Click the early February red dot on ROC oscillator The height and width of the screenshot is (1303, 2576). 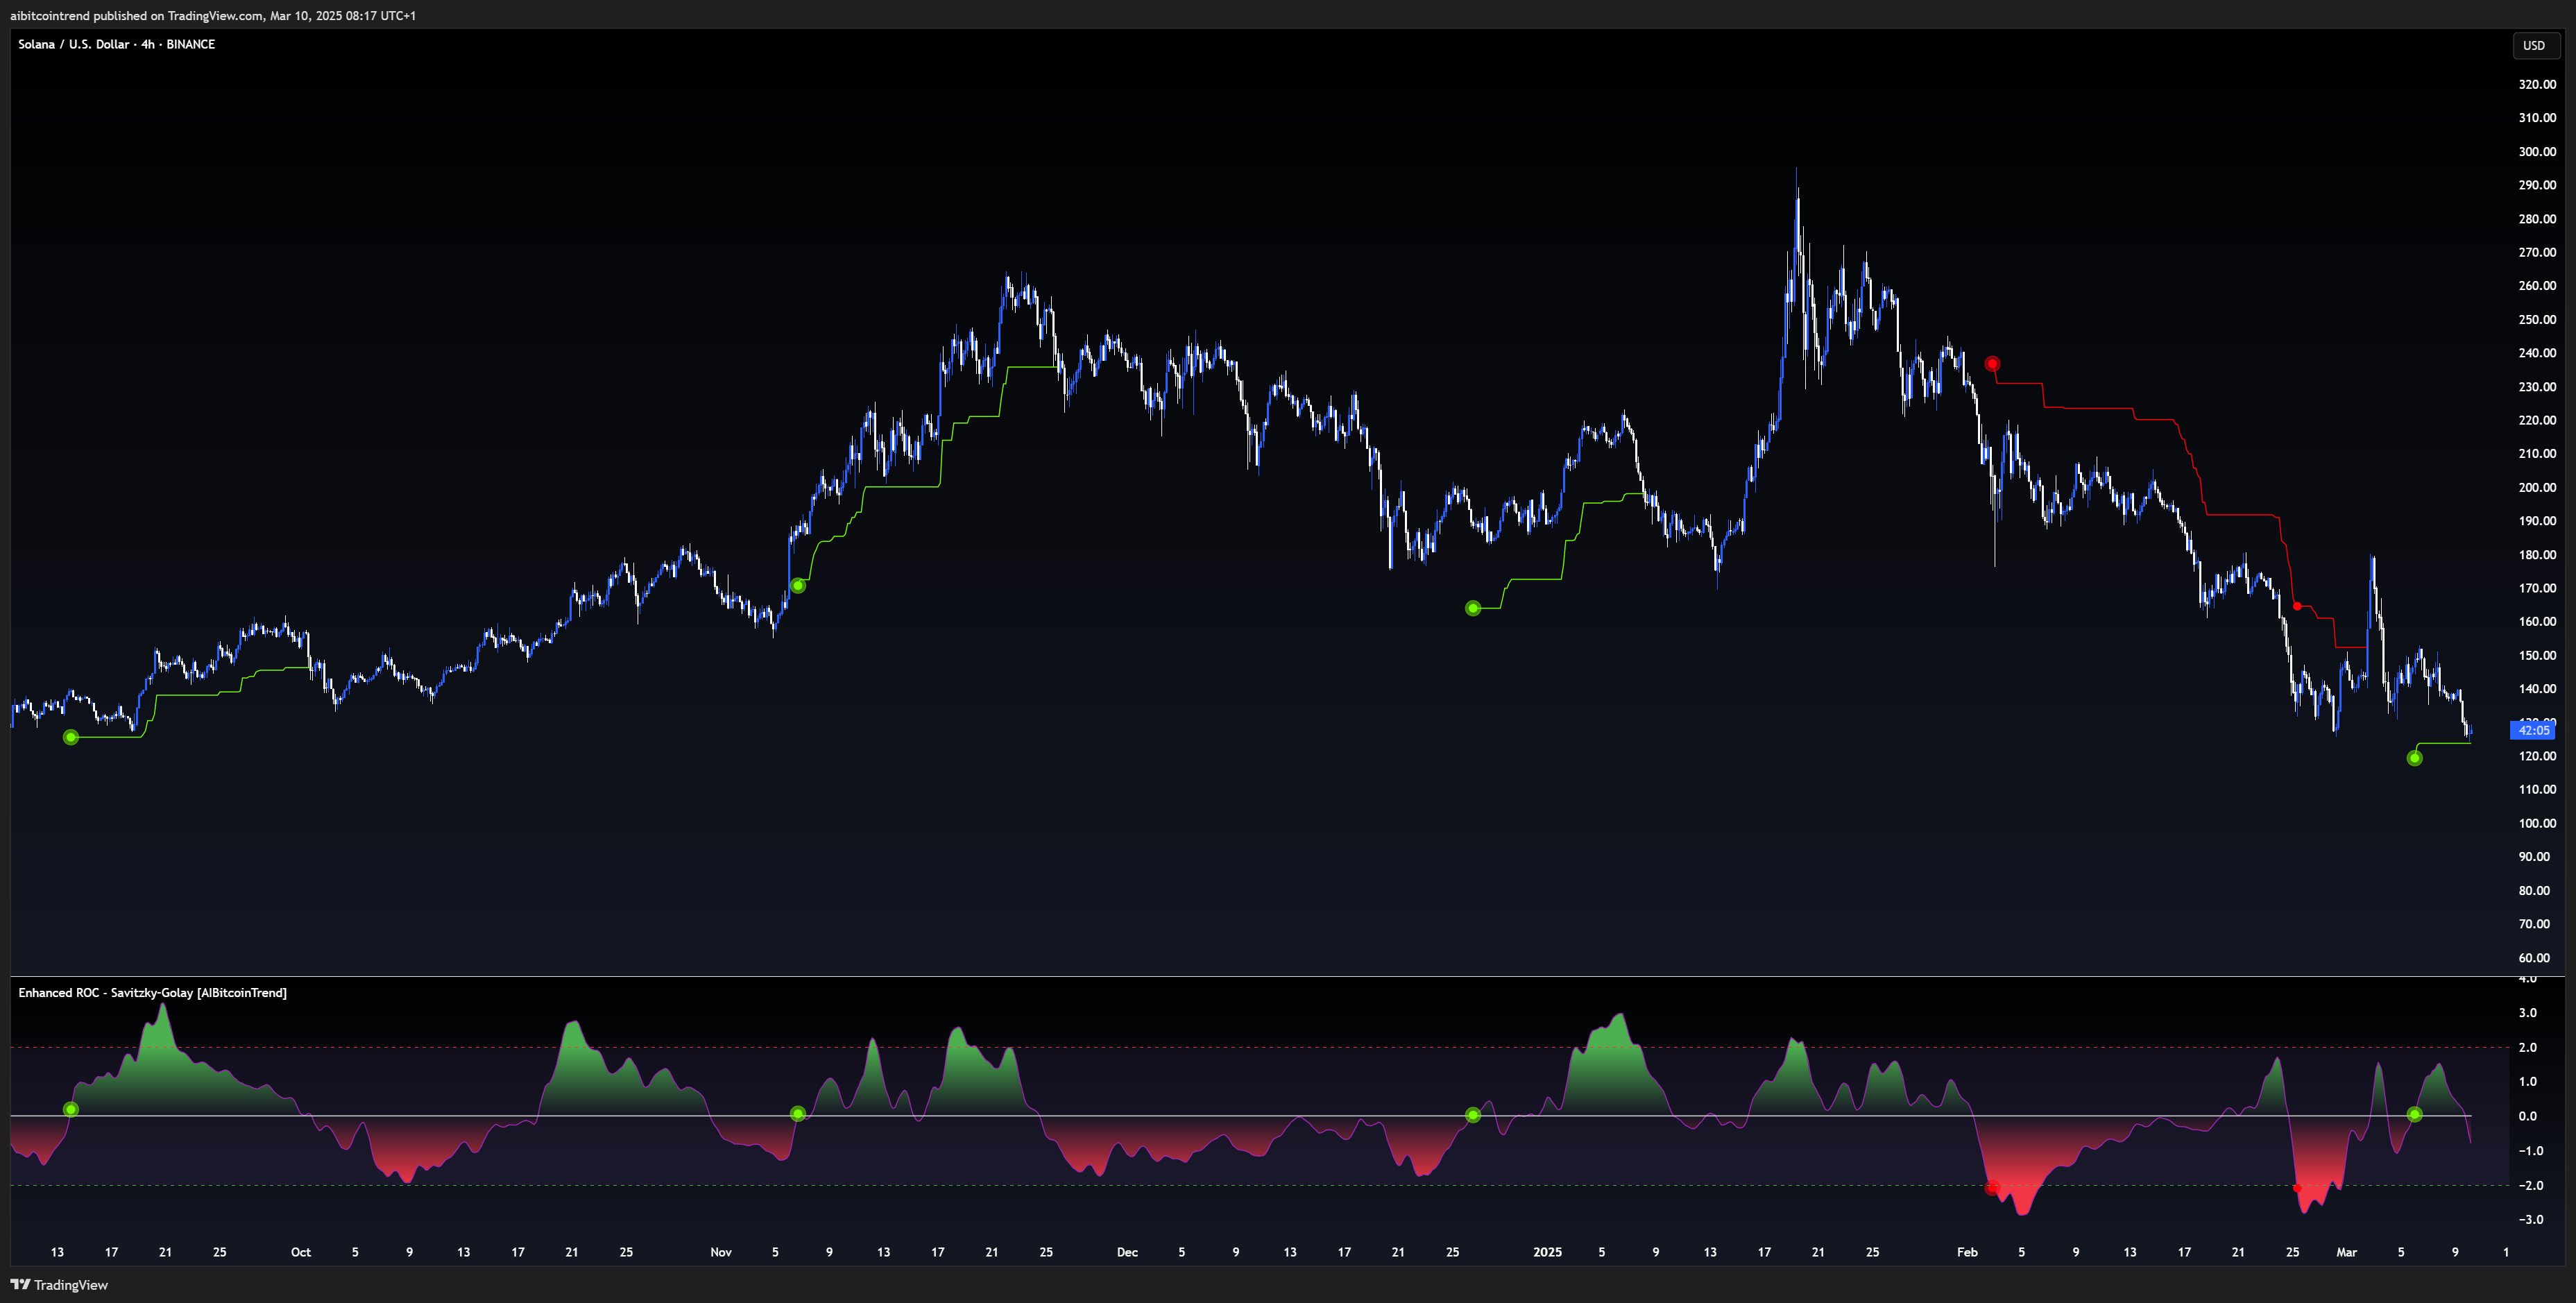click(x=1992, y=1188)
